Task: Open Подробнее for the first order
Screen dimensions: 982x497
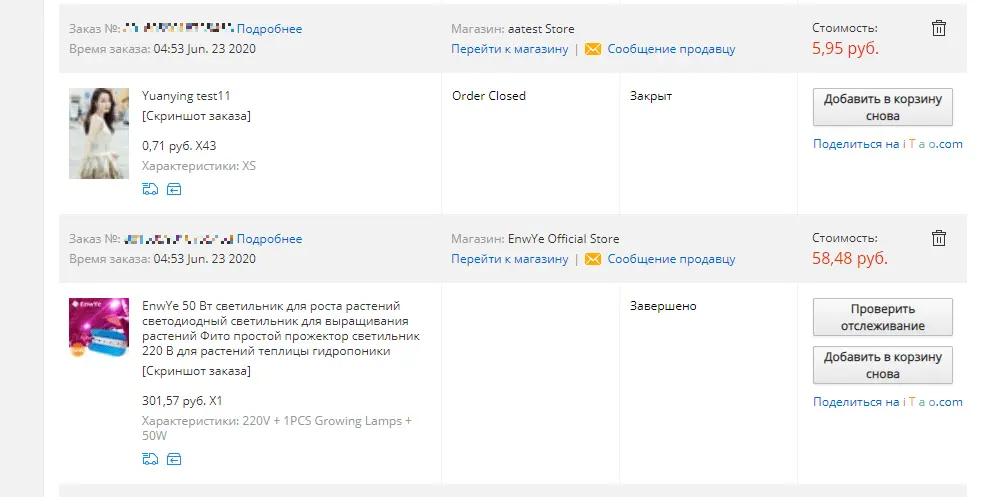Action: pyautogui.click(x=269, y=29)
